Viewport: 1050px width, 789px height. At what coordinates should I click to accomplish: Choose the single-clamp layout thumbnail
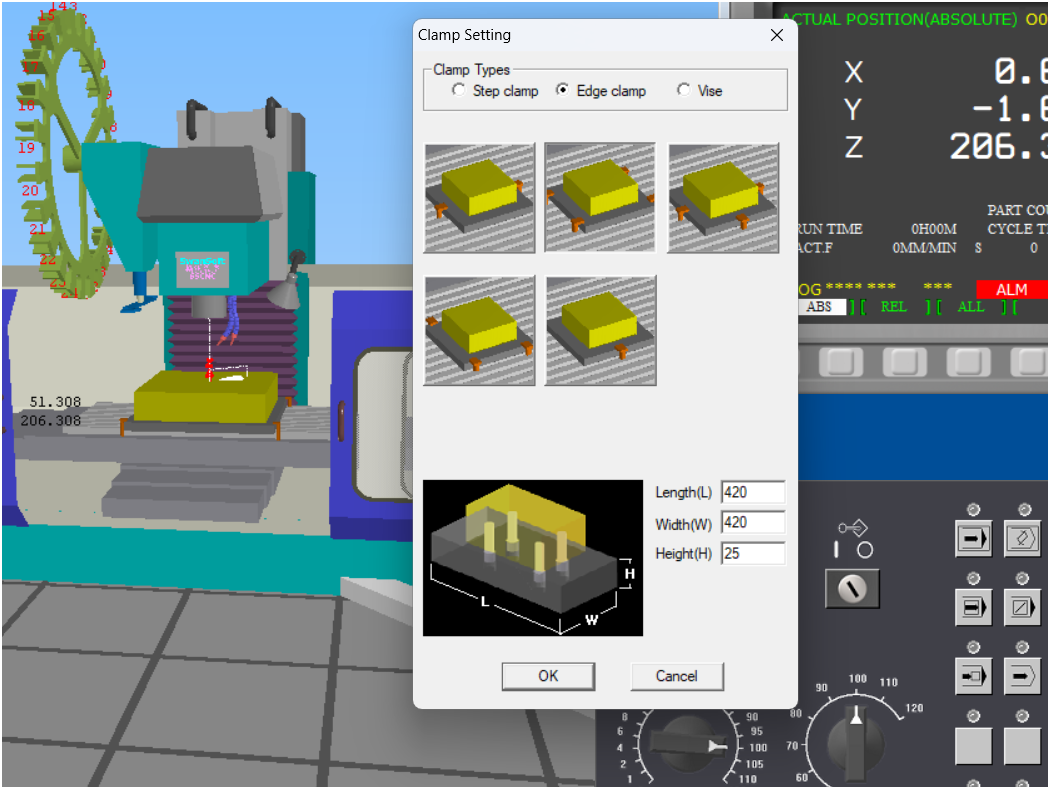point(600,330)
